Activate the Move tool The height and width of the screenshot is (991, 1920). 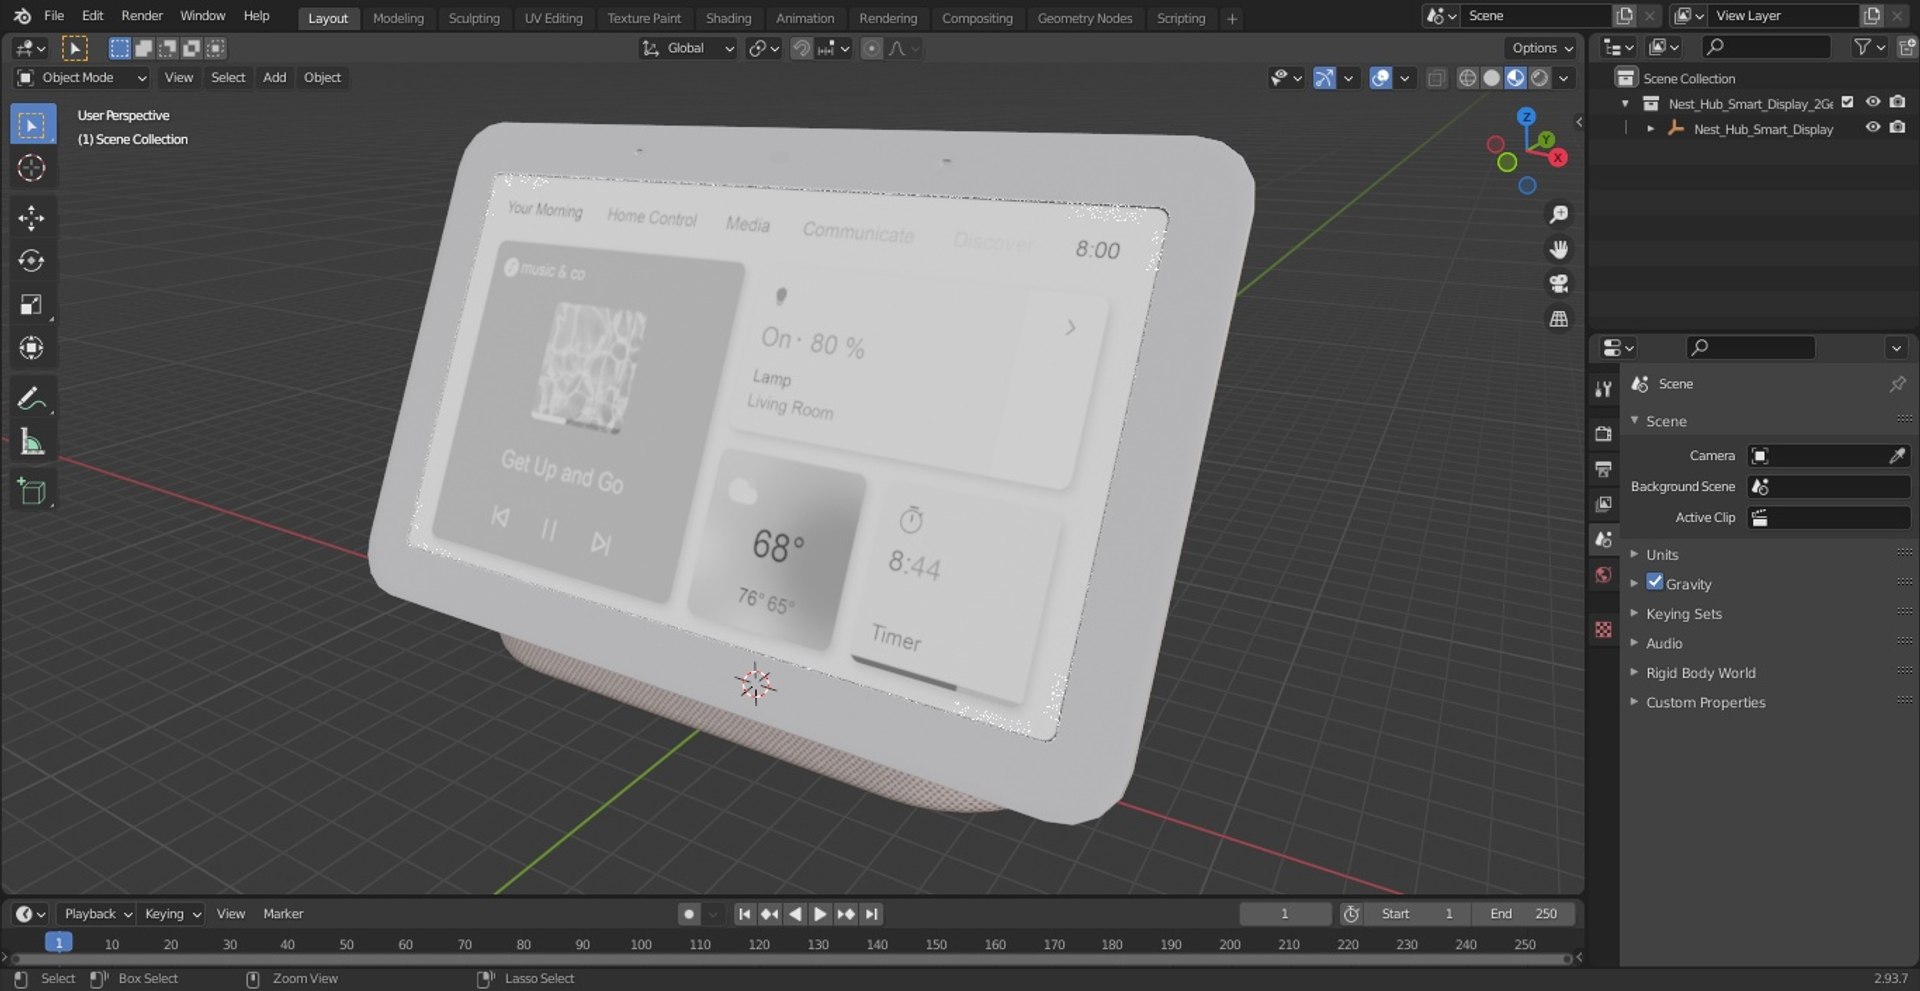pos(32,218)
